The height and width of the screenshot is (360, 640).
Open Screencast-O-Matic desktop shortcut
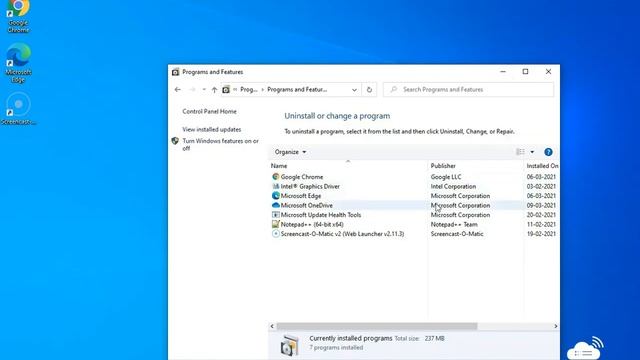pos(18,108)
